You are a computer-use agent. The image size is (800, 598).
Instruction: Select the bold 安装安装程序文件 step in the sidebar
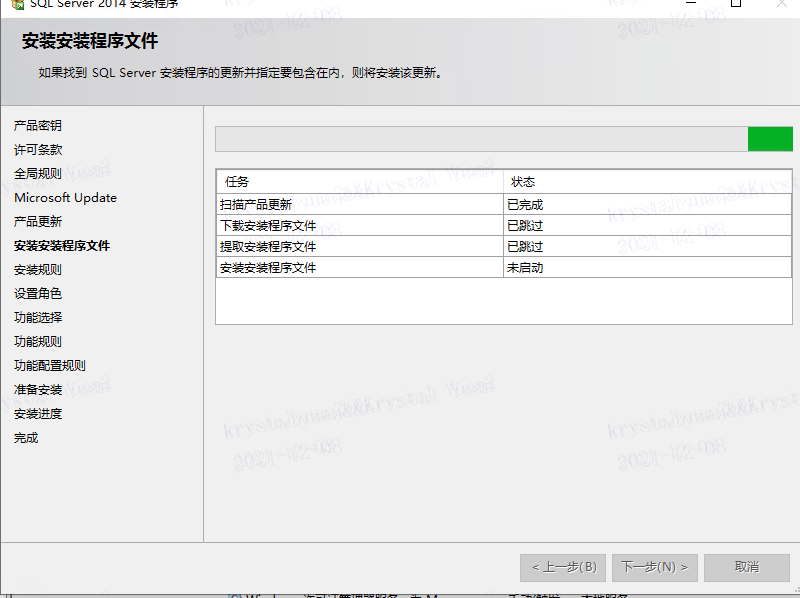62,245
